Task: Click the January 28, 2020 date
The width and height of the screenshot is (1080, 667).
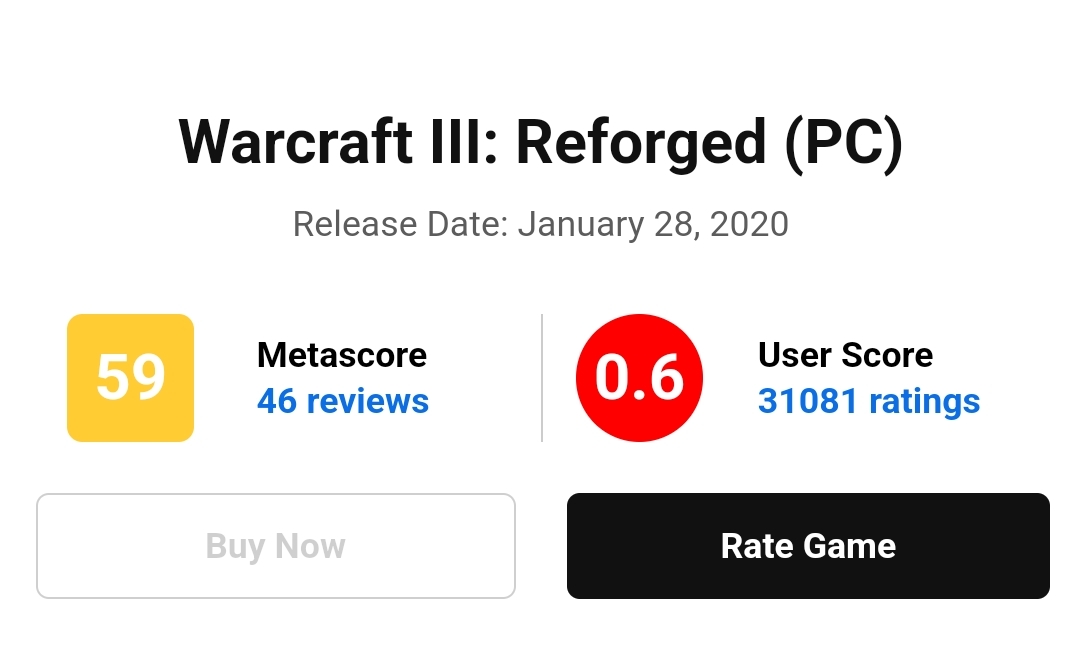Action: point(653,223)
